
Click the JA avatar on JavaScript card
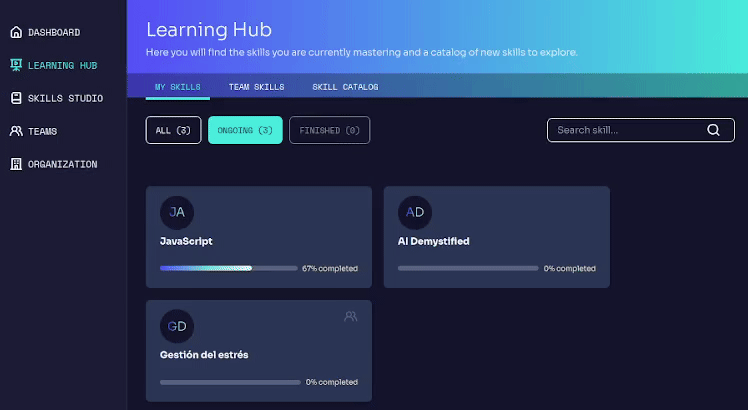(x=177, y=212)
